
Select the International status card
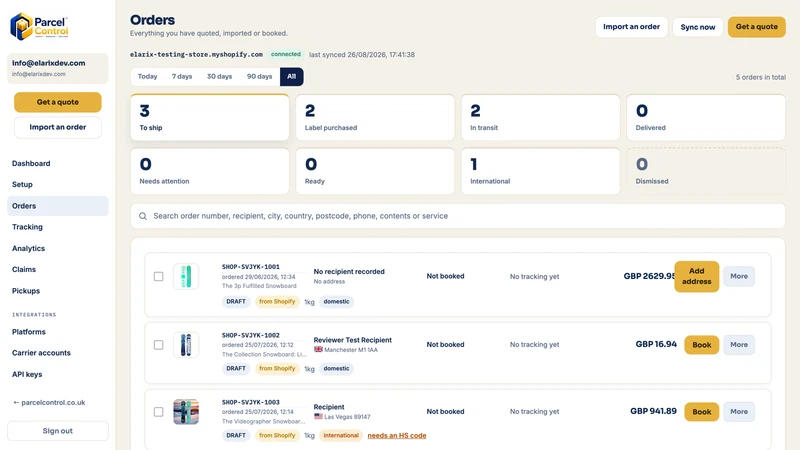click(x=540, y=171)
